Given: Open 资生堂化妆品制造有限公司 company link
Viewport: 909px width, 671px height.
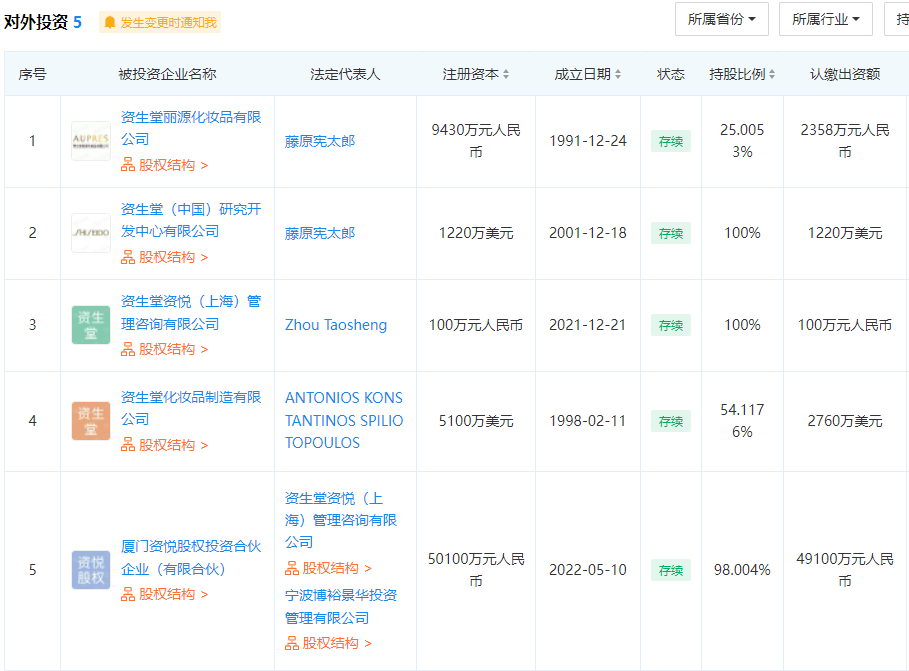Looking at the screenshot, I should [191, 408].
